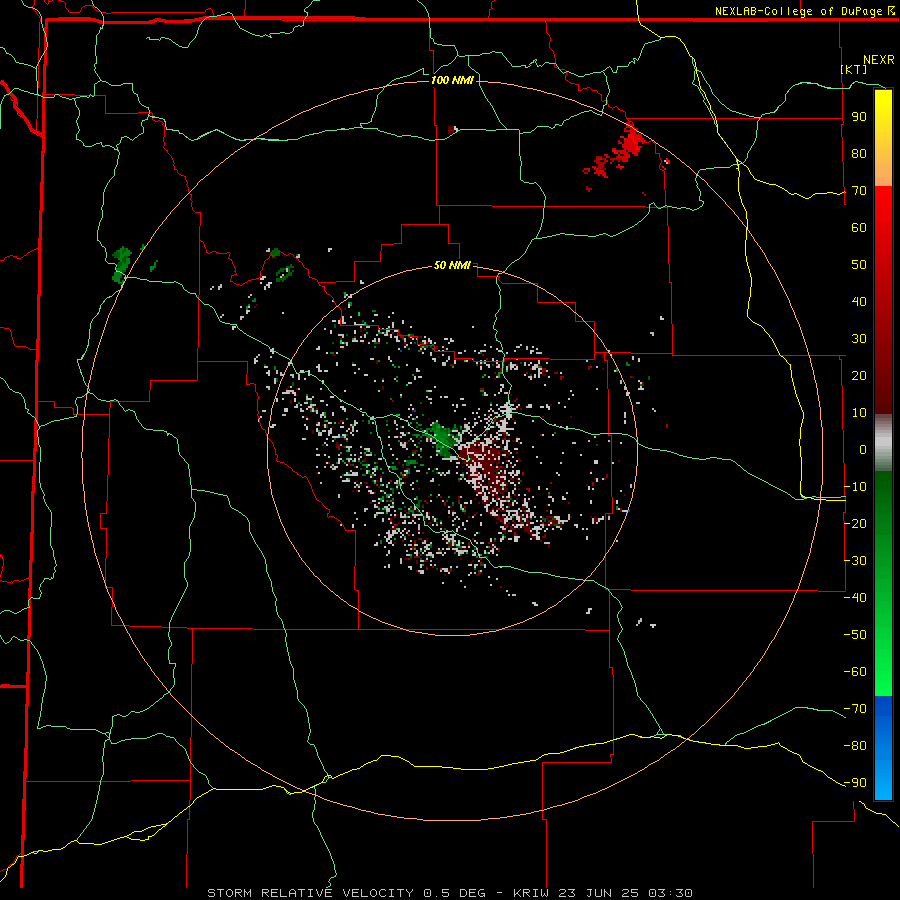
Task: Click the 40 value on the velocity scale
Action: 859,302
